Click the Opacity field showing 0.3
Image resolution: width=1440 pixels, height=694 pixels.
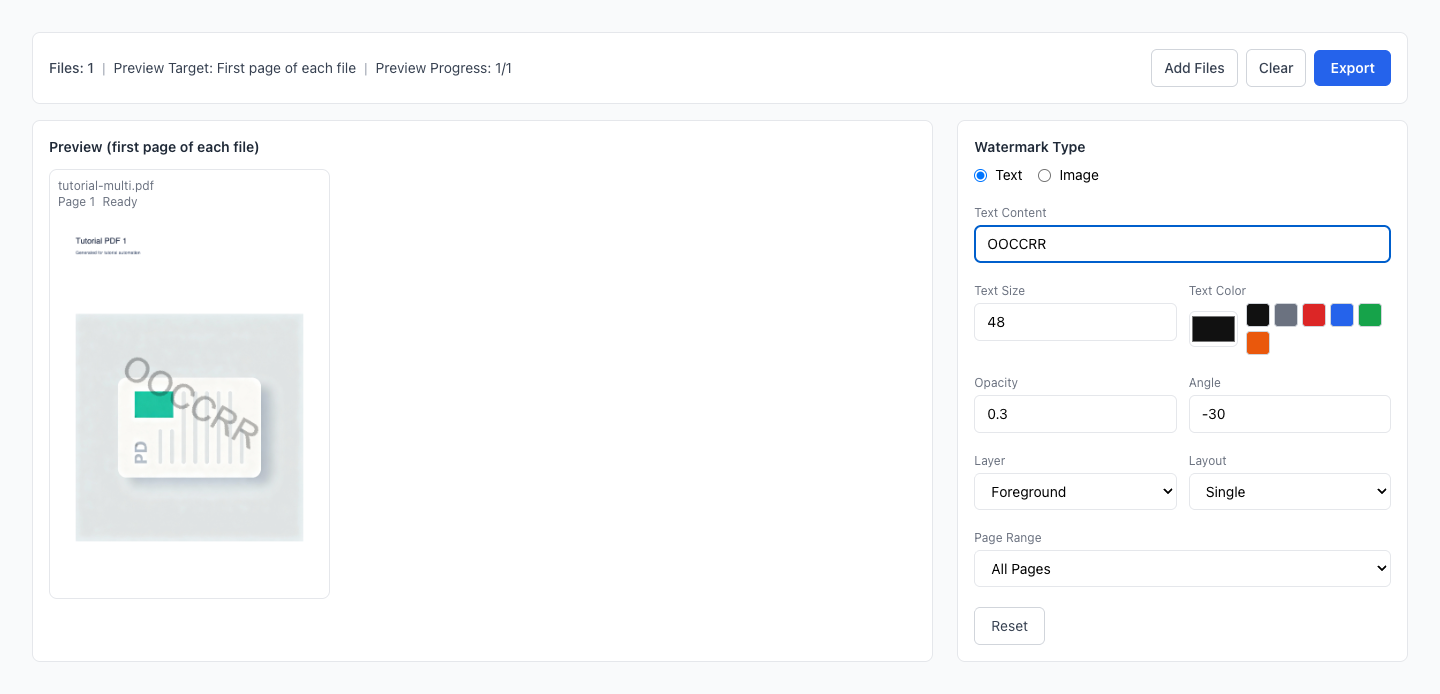pos(1075,414)
